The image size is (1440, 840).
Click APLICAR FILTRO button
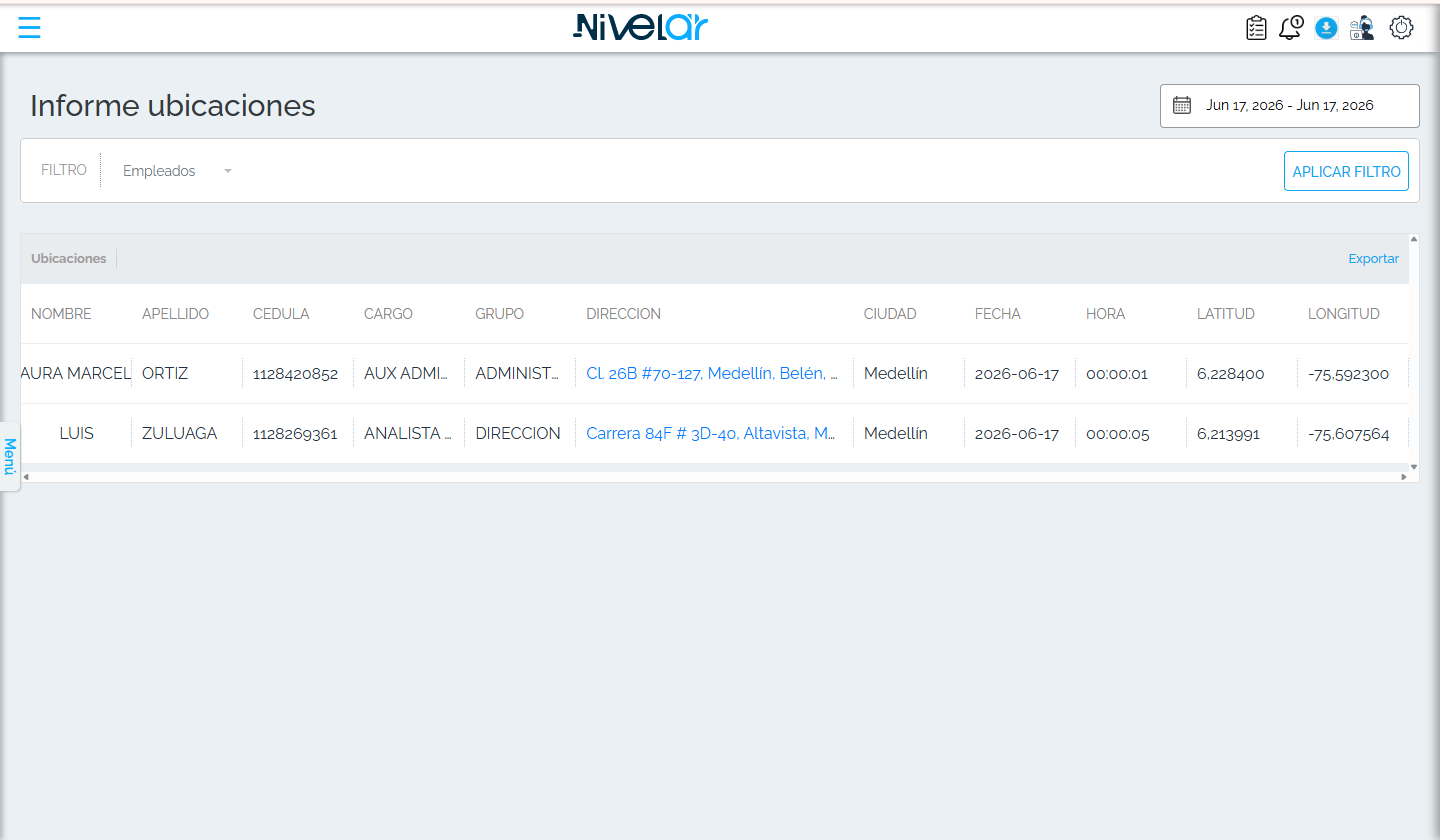pos(1346,171)
